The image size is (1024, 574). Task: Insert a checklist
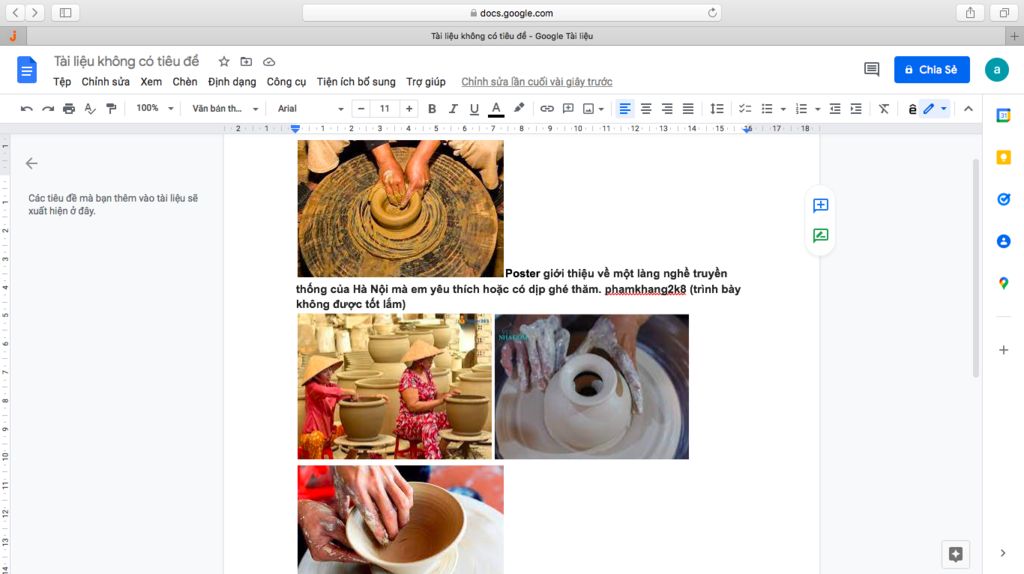[745, 109]
